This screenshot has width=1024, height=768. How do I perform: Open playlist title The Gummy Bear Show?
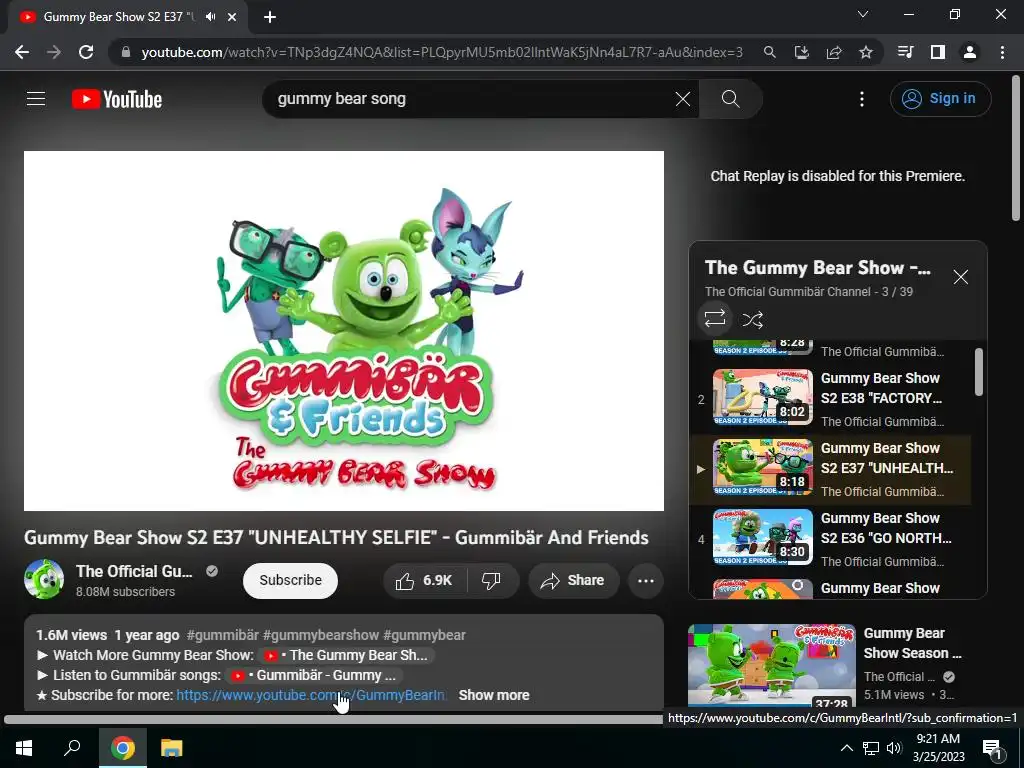[x=818, y=268]
